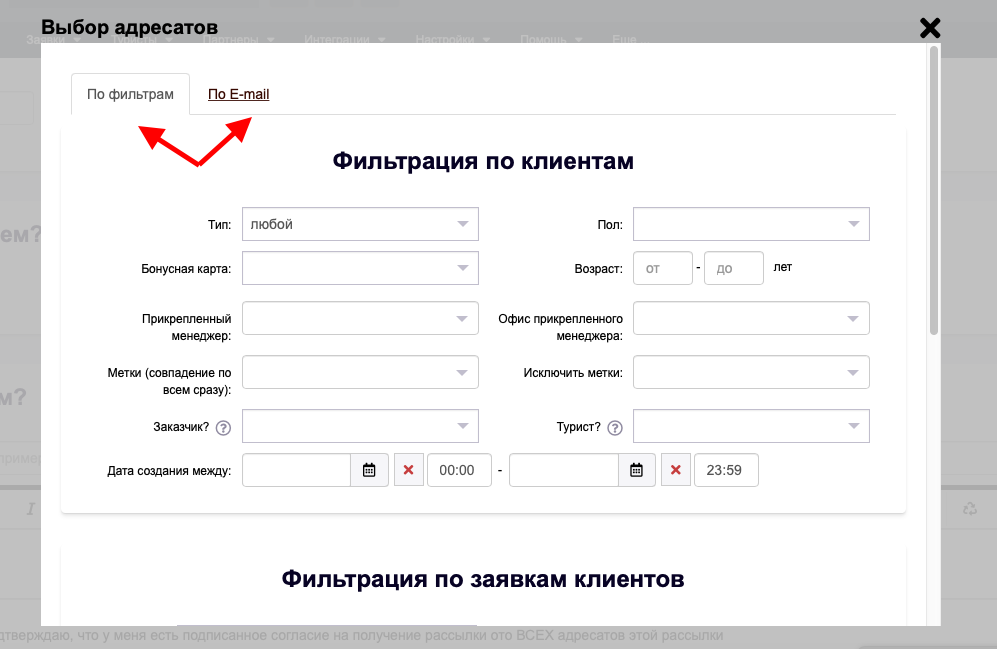
Task: Expand the Исключить метки dropdown
Action: [x=751, y=372]
